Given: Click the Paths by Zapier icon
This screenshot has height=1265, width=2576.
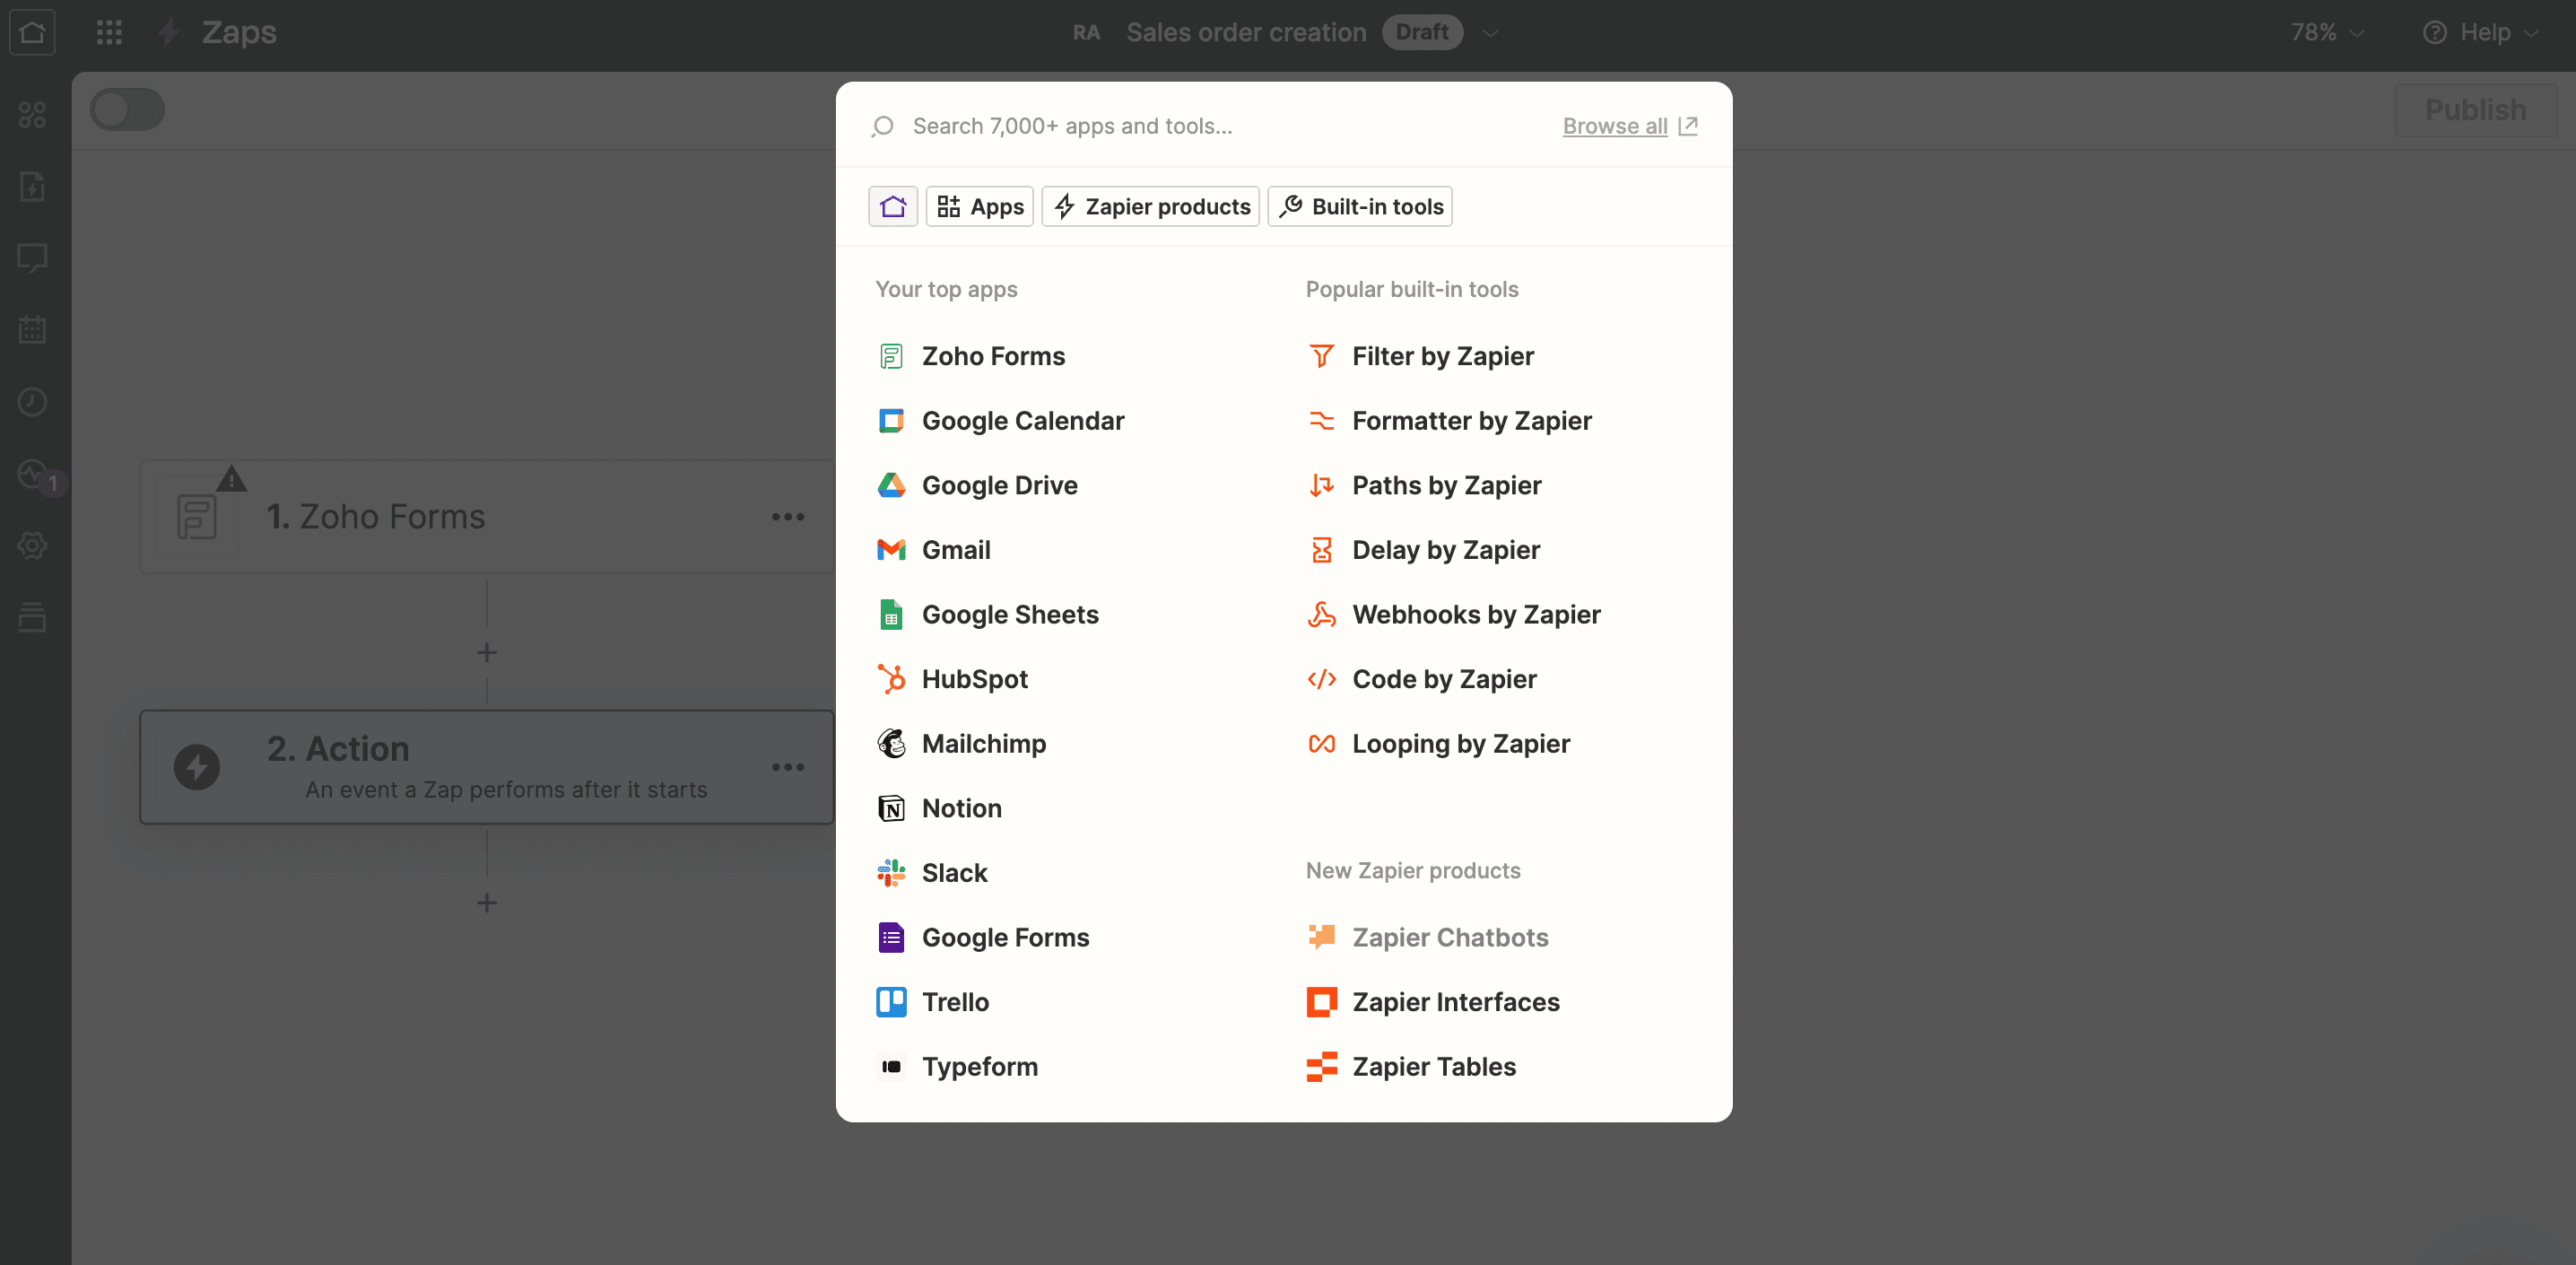Looking at the screenshot, I should click(x=1322, y=484).
